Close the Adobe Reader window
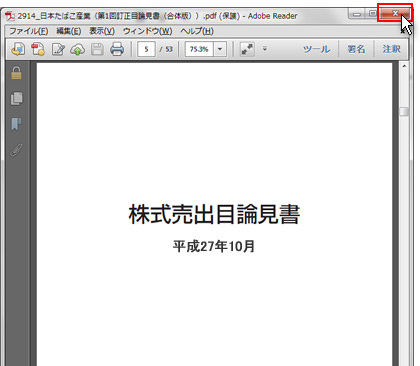This screenshot has height=366, width=420. (395, 13)
